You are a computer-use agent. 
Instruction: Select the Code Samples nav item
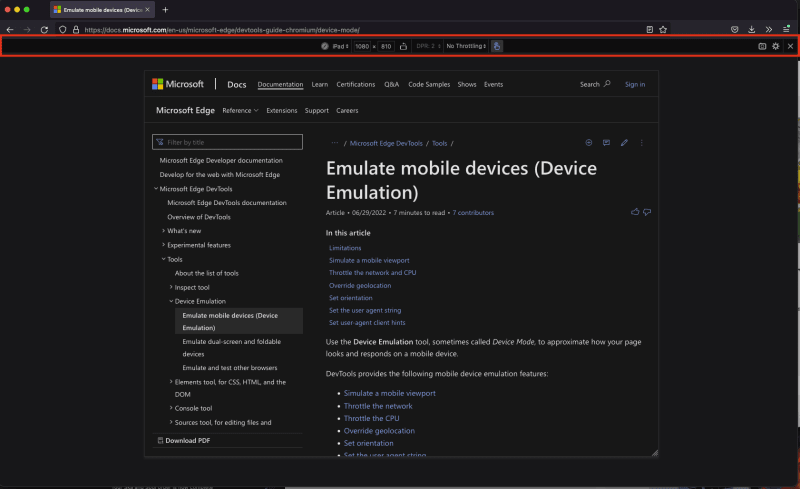(x=429, y=85)
